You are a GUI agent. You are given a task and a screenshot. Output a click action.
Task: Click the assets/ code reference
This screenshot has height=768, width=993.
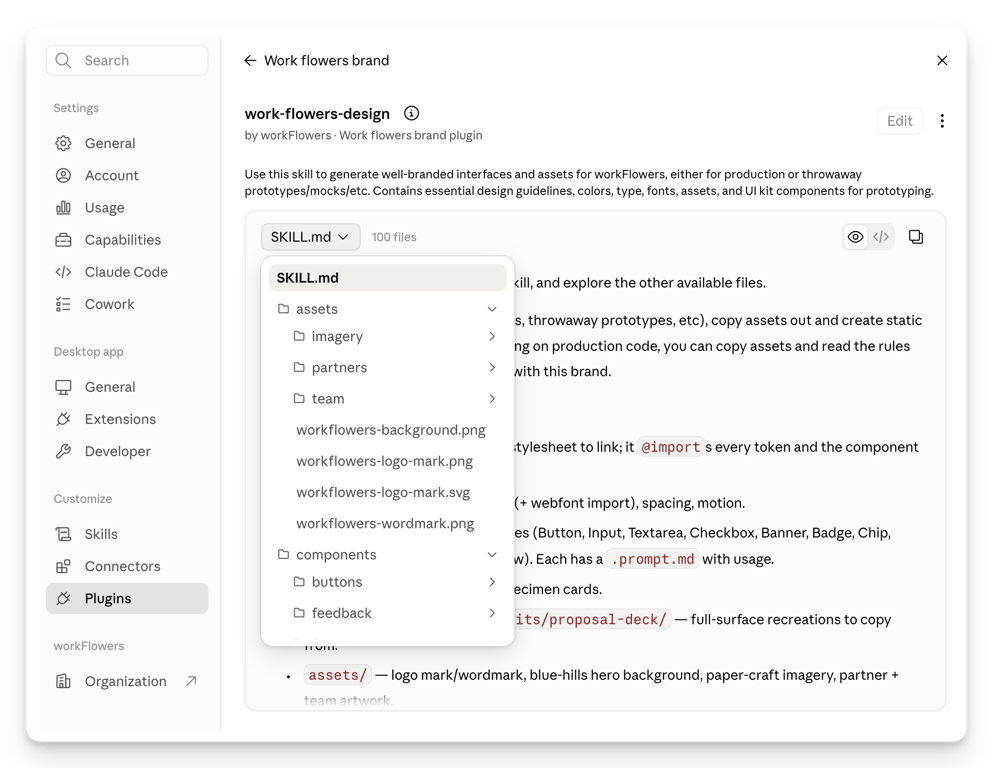[x=338, y=675]
